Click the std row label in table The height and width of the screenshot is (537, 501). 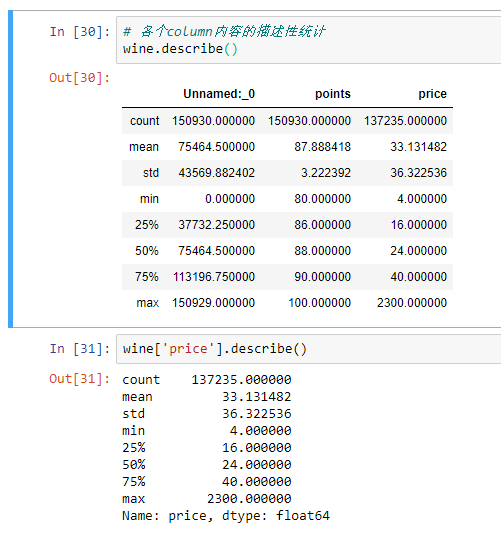coord(151,173)
